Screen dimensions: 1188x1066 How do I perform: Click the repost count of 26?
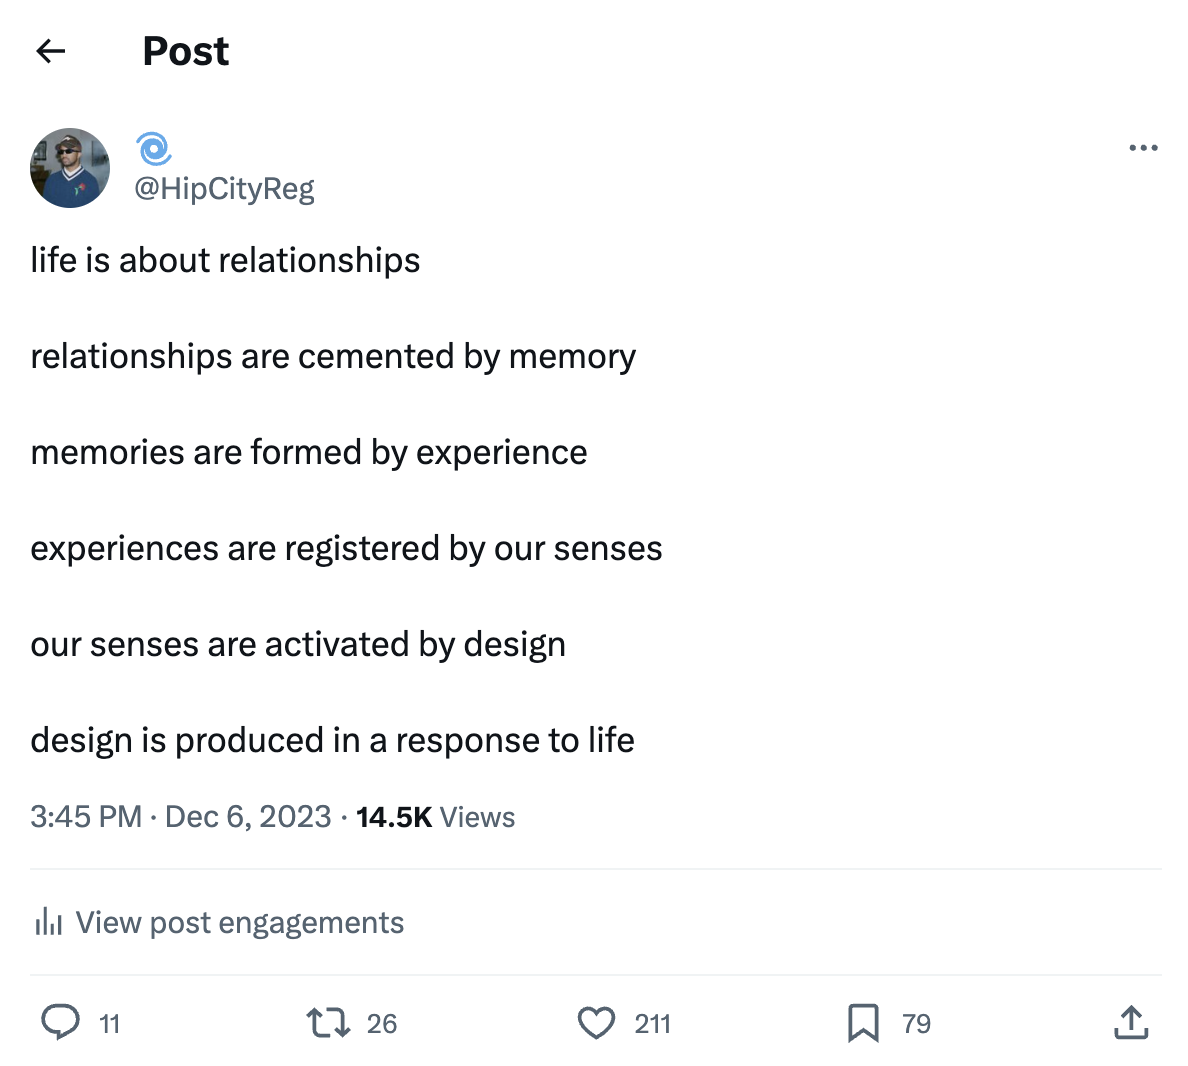click(x=382, y=1024)
